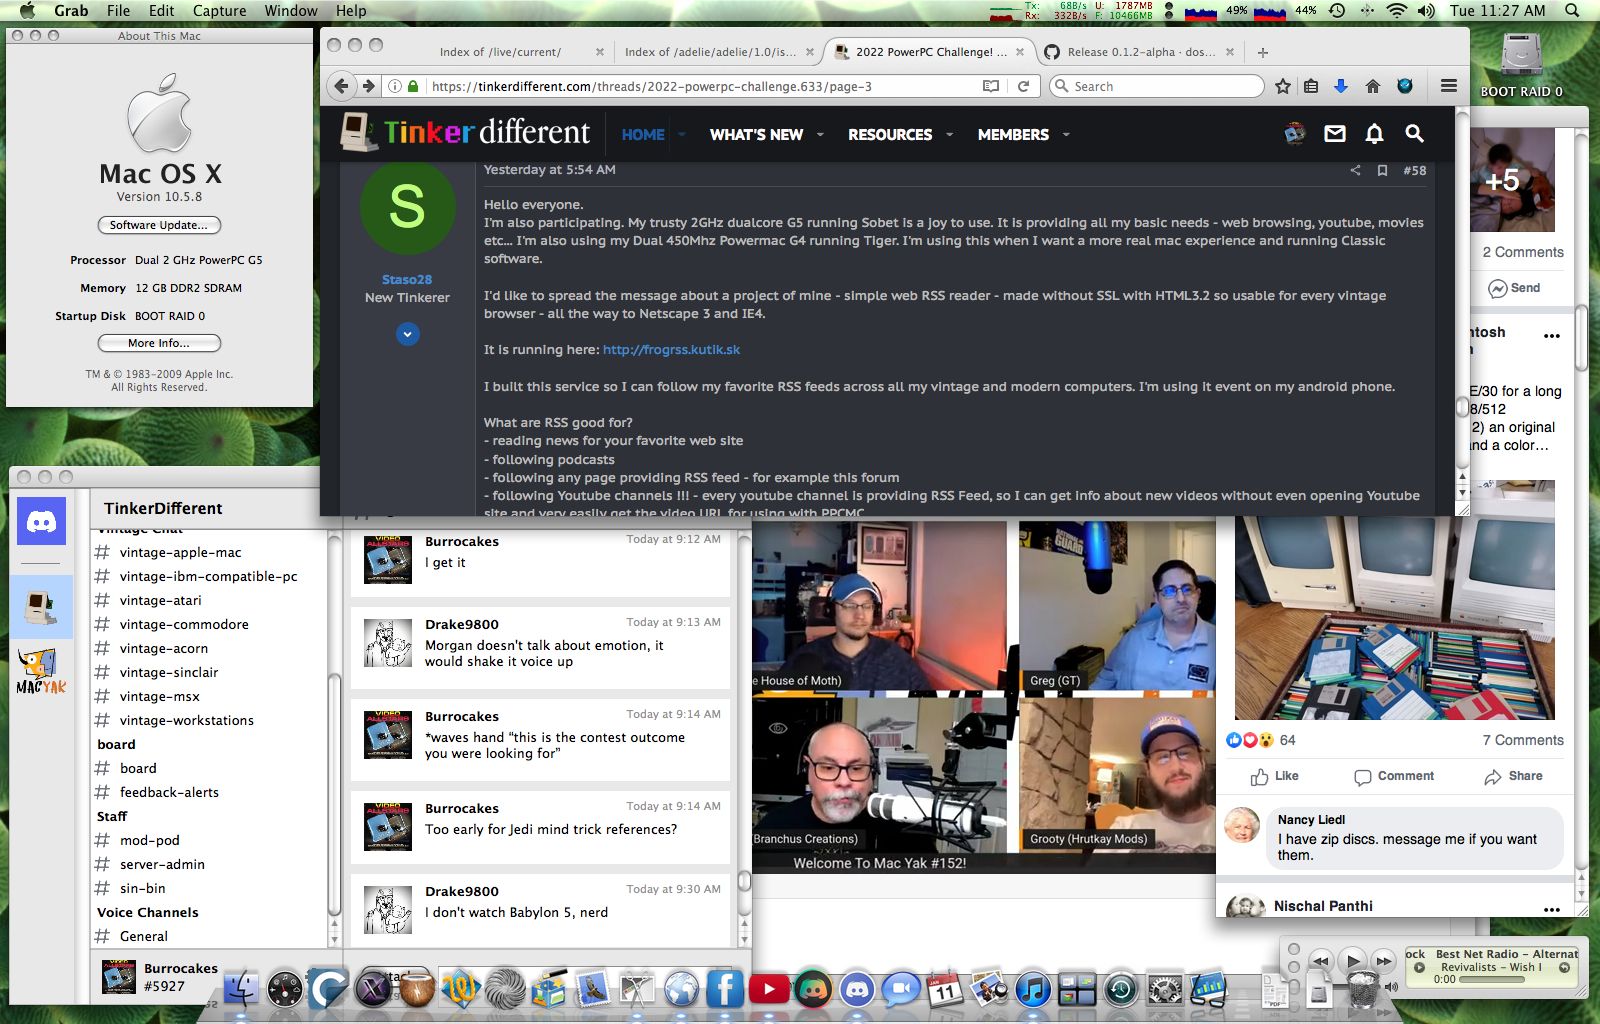Select the feedback-alerts channel
Image resolution: width=1600 pixels, height=1024 pixels.
[169, 792]
